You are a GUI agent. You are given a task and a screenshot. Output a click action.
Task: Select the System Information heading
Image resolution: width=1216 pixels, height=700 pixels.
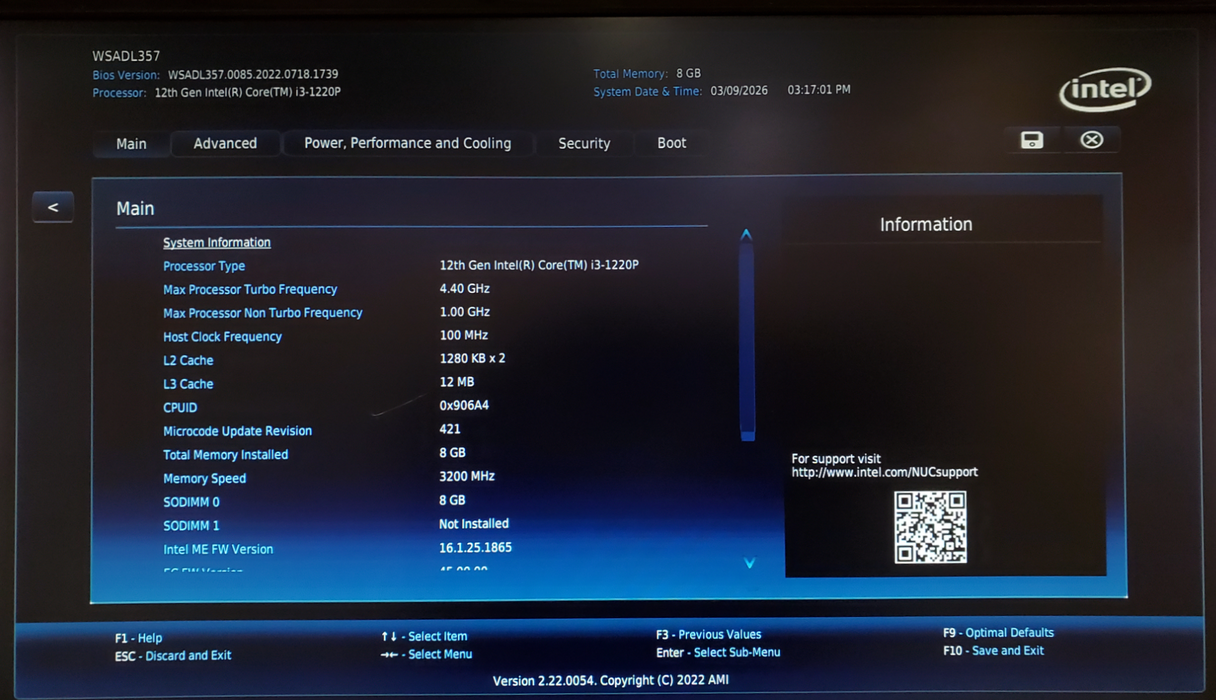click(217, 242)
